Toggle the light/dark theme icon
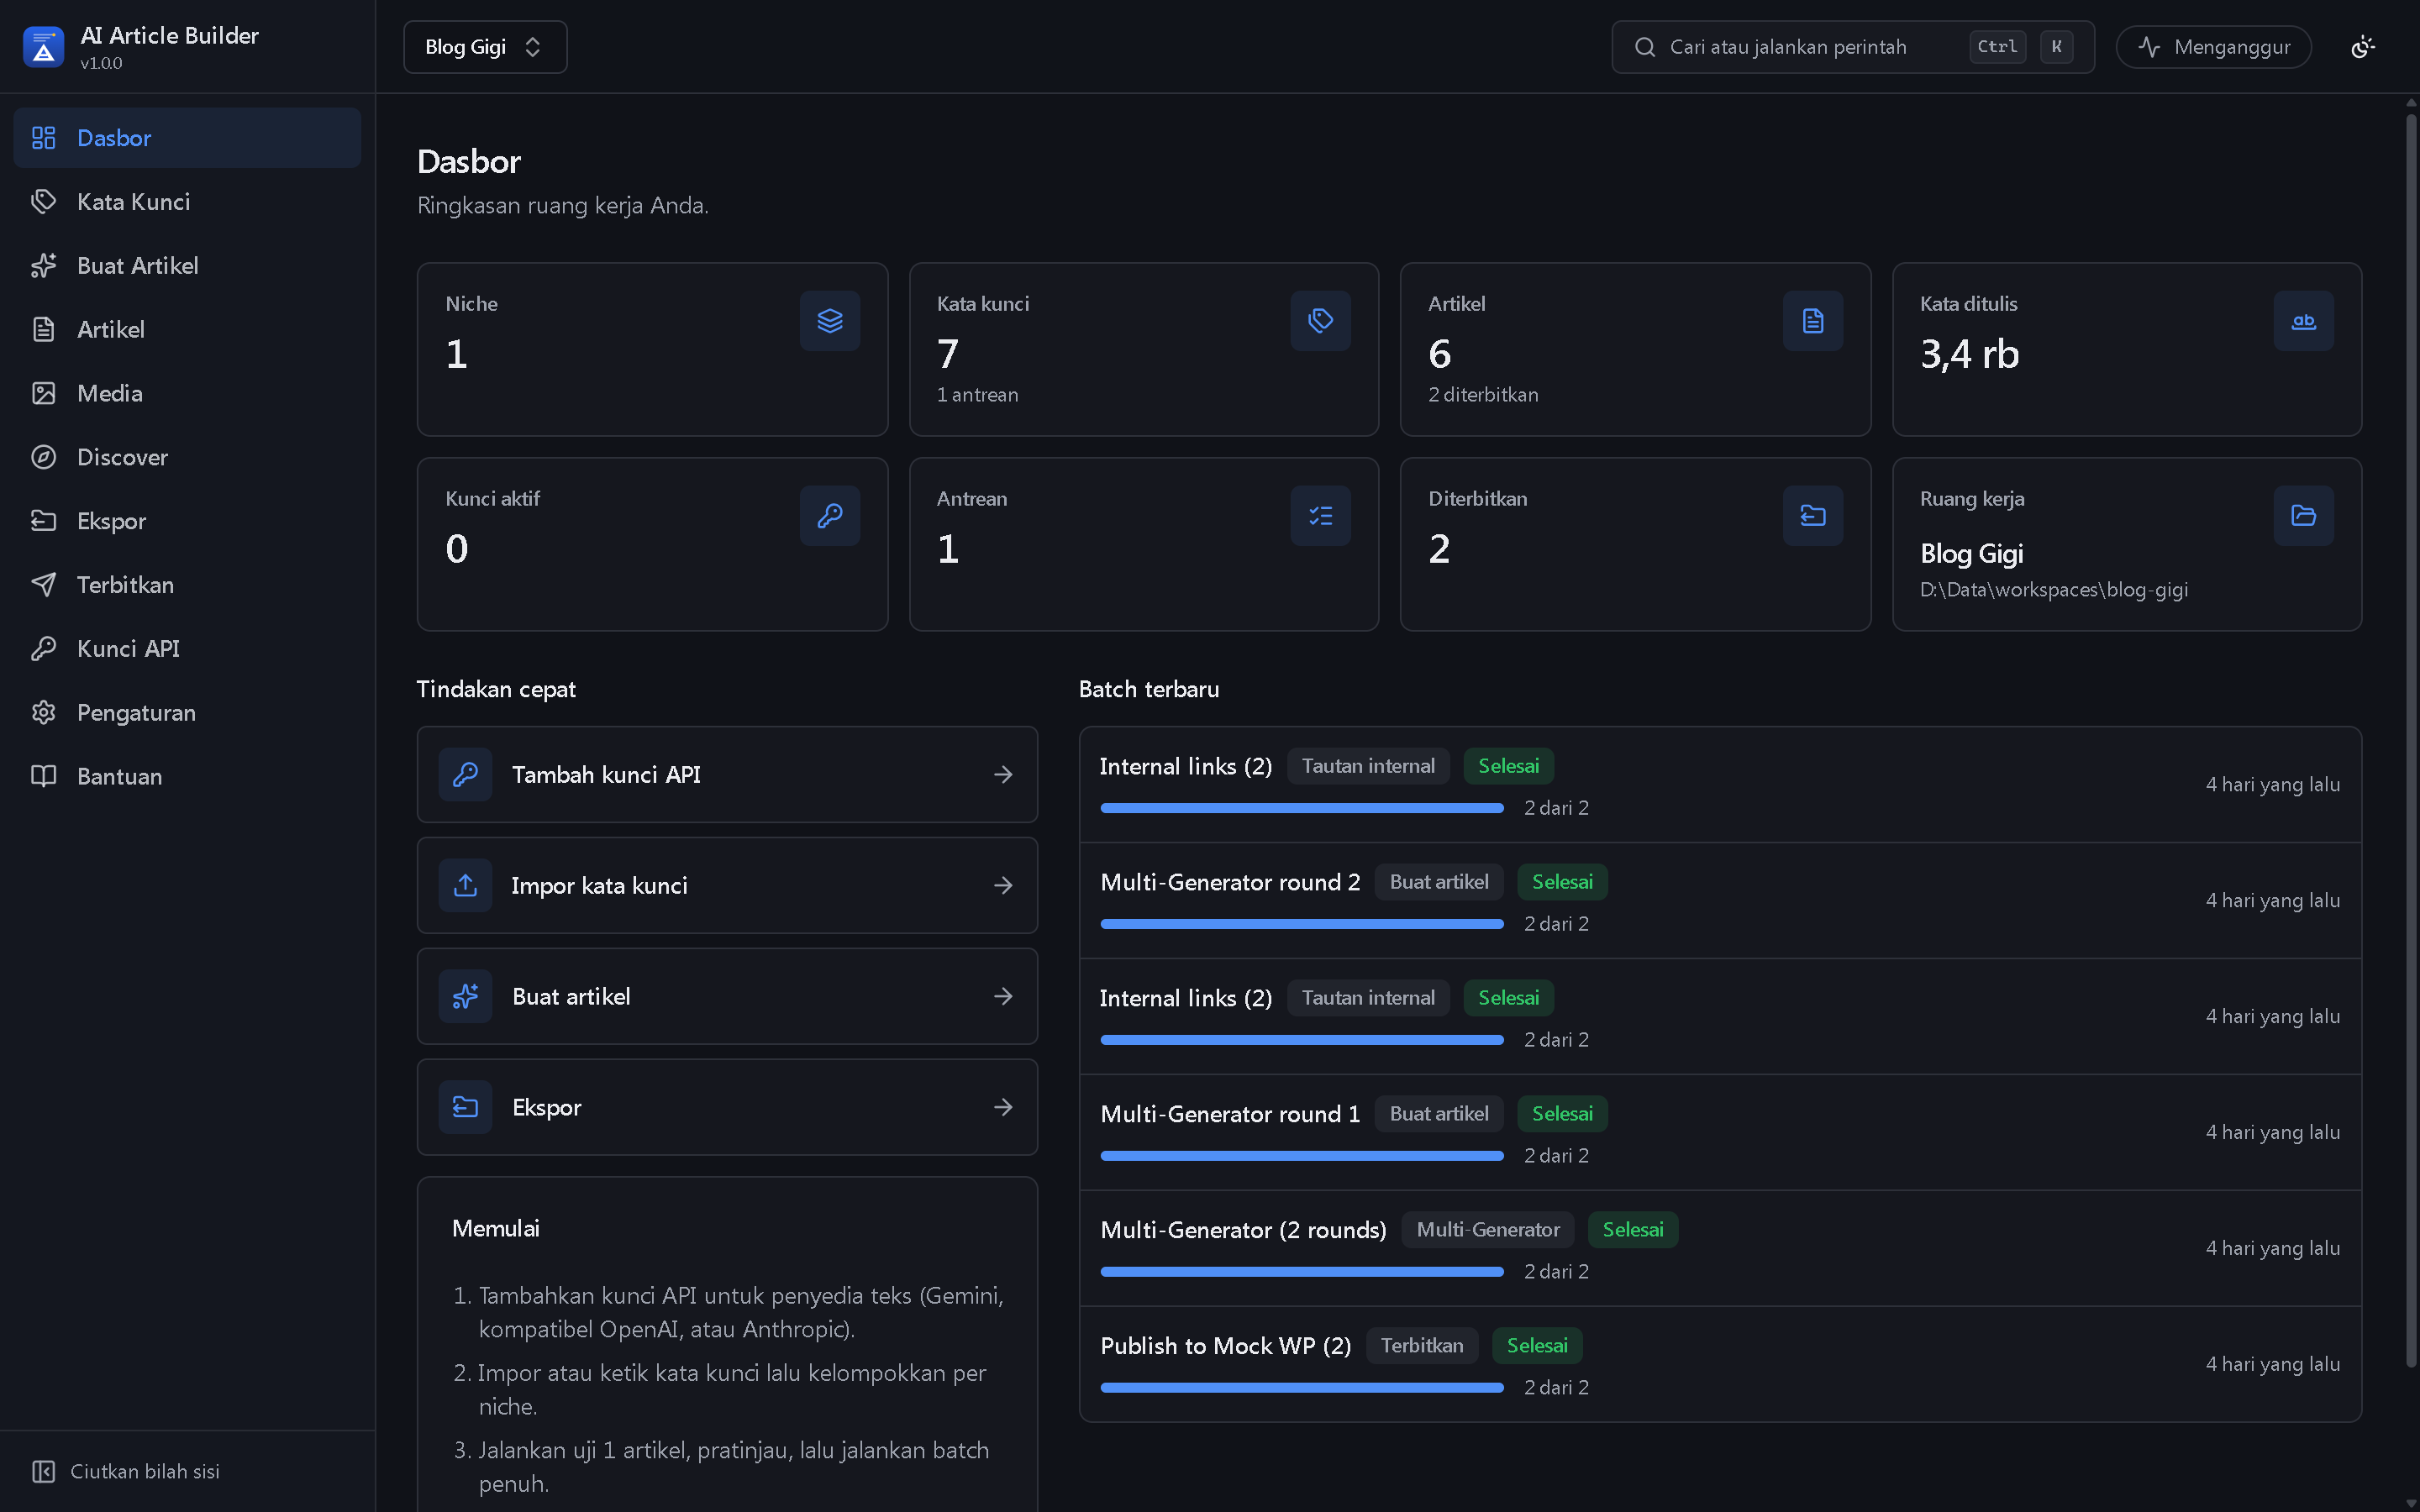 pyautogui.click(x=2362, y=47)
